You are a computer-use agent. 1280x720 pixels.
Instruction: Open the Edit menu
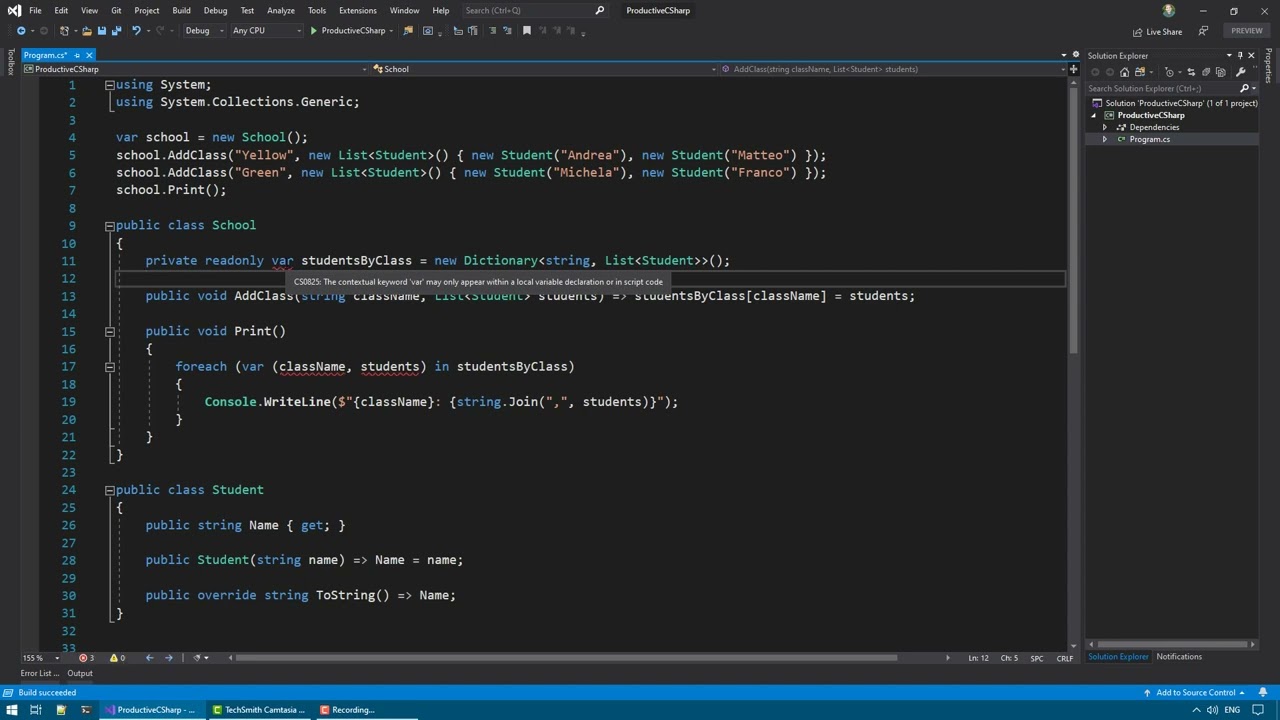(x=61, y=11)
